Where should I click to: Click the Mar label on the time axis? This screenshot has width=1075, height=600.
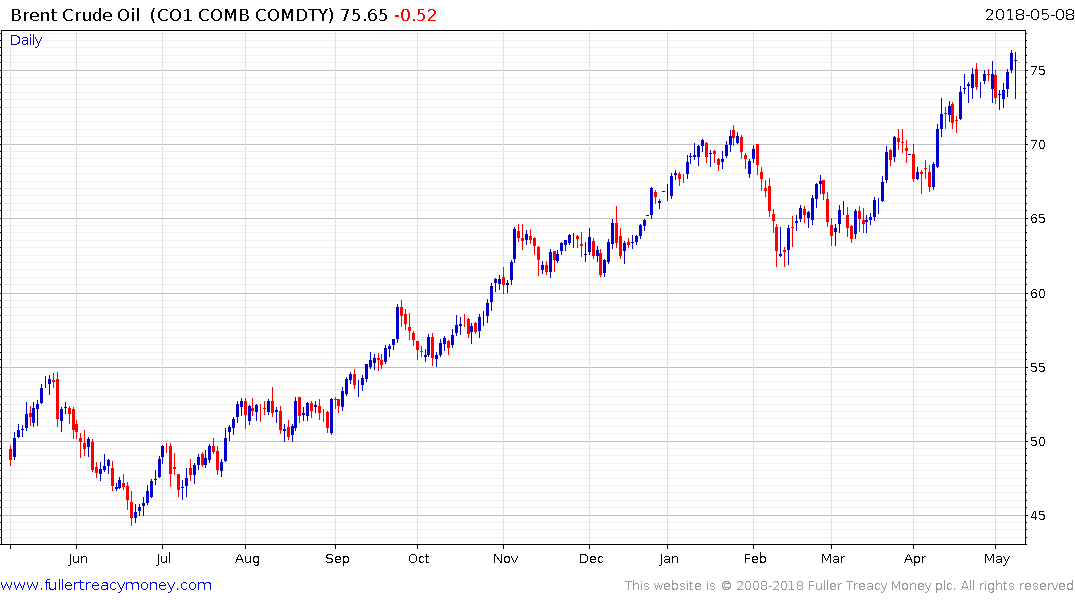pyautogui.click(x=832, y=559)
